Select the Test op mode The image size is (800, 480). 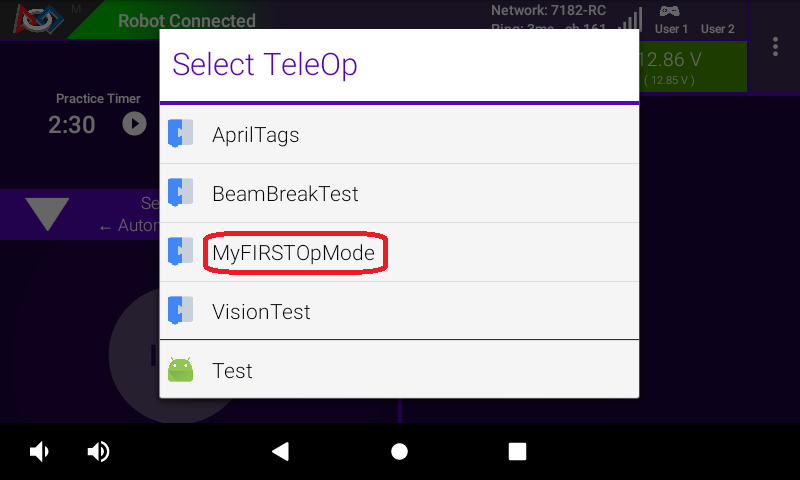[x=232, y=371]
